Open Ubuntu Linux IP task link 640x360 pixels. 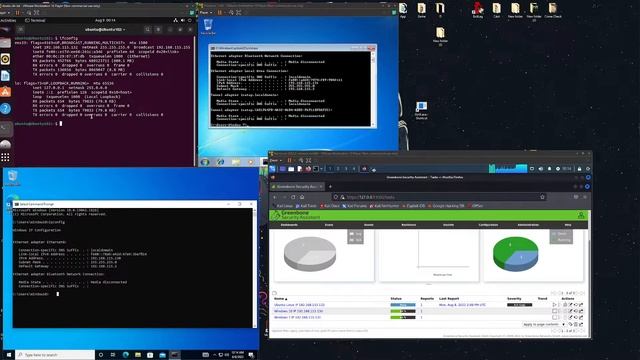click(x=299, y=305)
